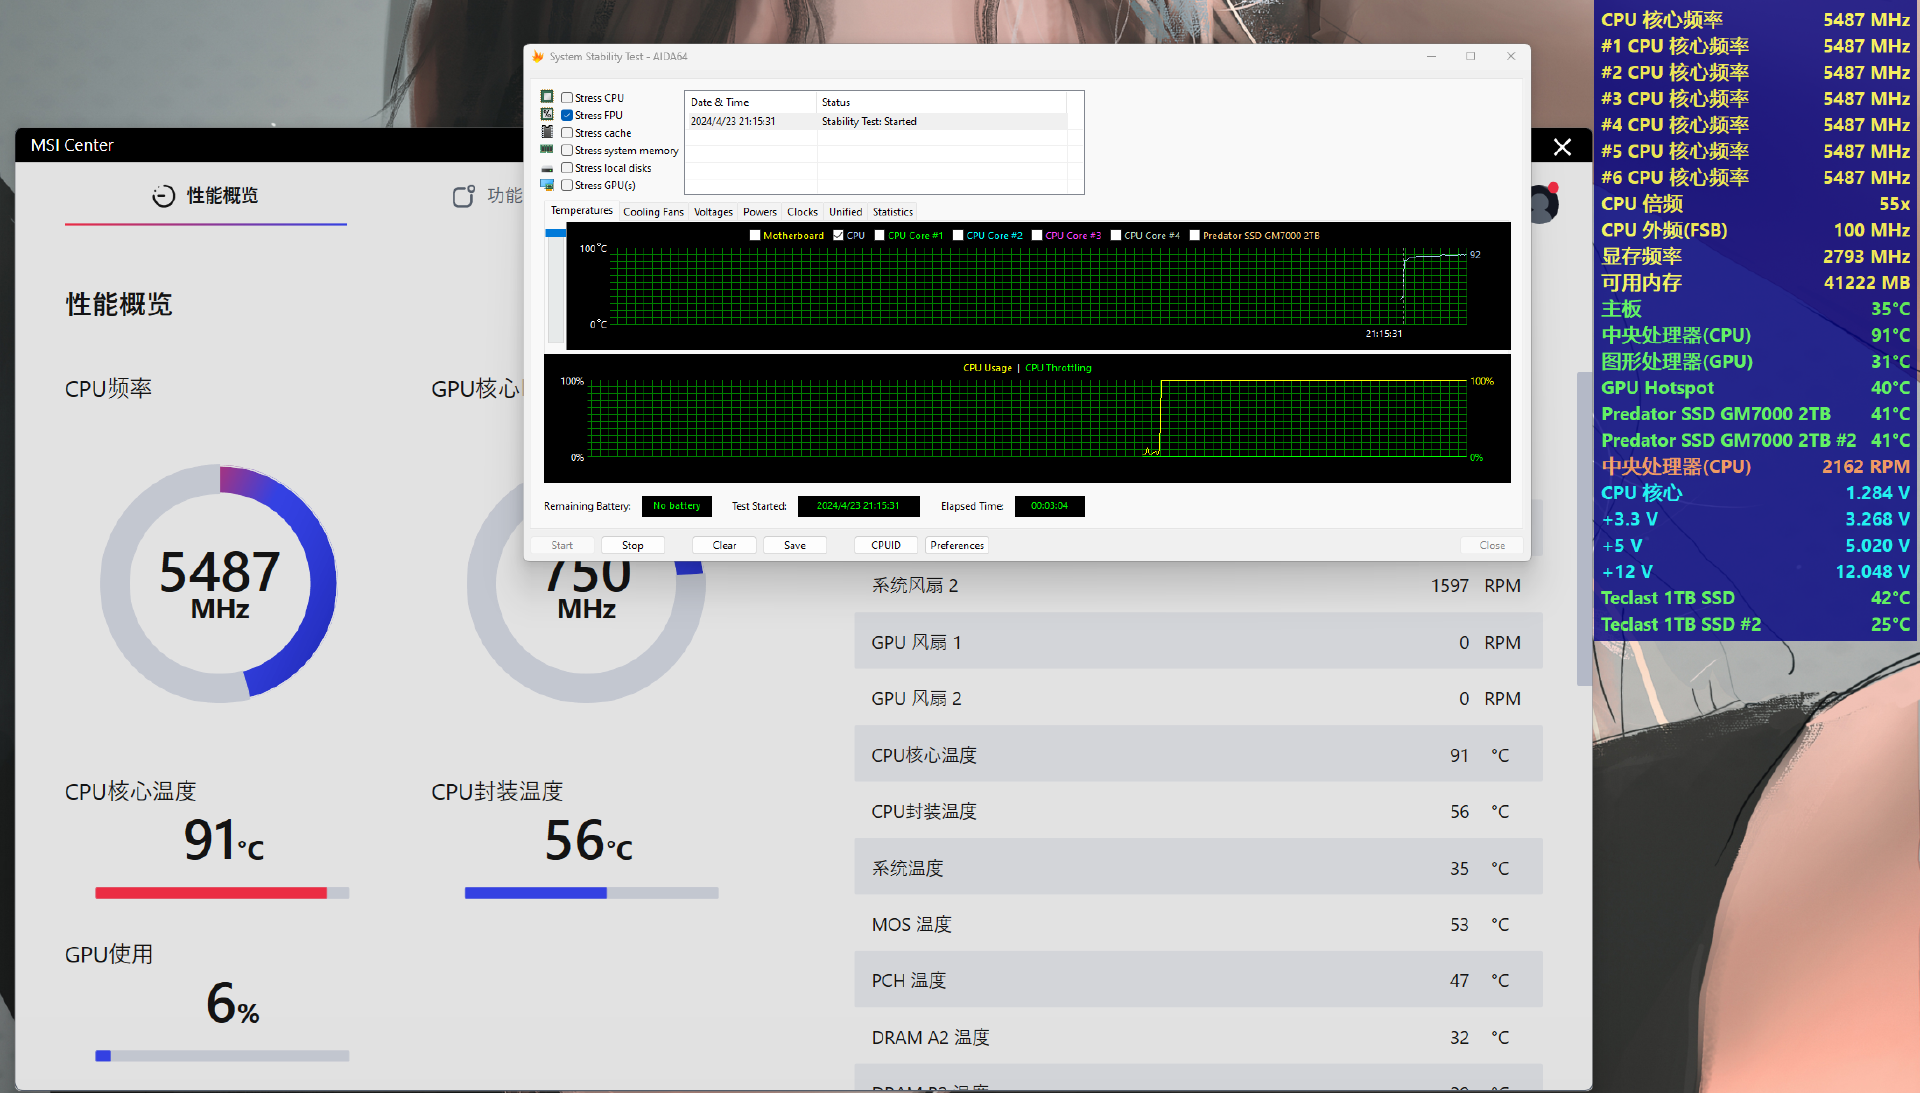This screenshot has height=1093, width=1920.
Task: Click the Preferences button
Action: tap(956, 545)
